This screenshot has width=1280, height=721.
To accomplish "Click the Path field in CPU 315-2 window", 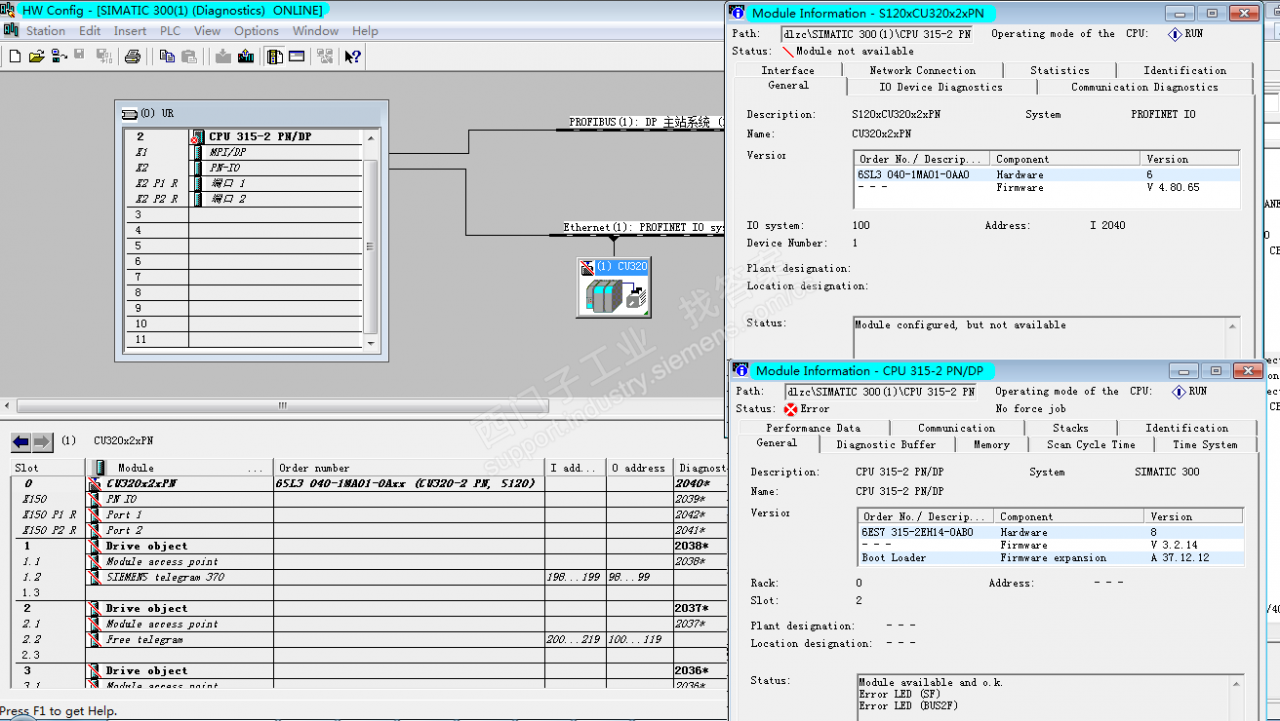I will (x=880, y=392).
